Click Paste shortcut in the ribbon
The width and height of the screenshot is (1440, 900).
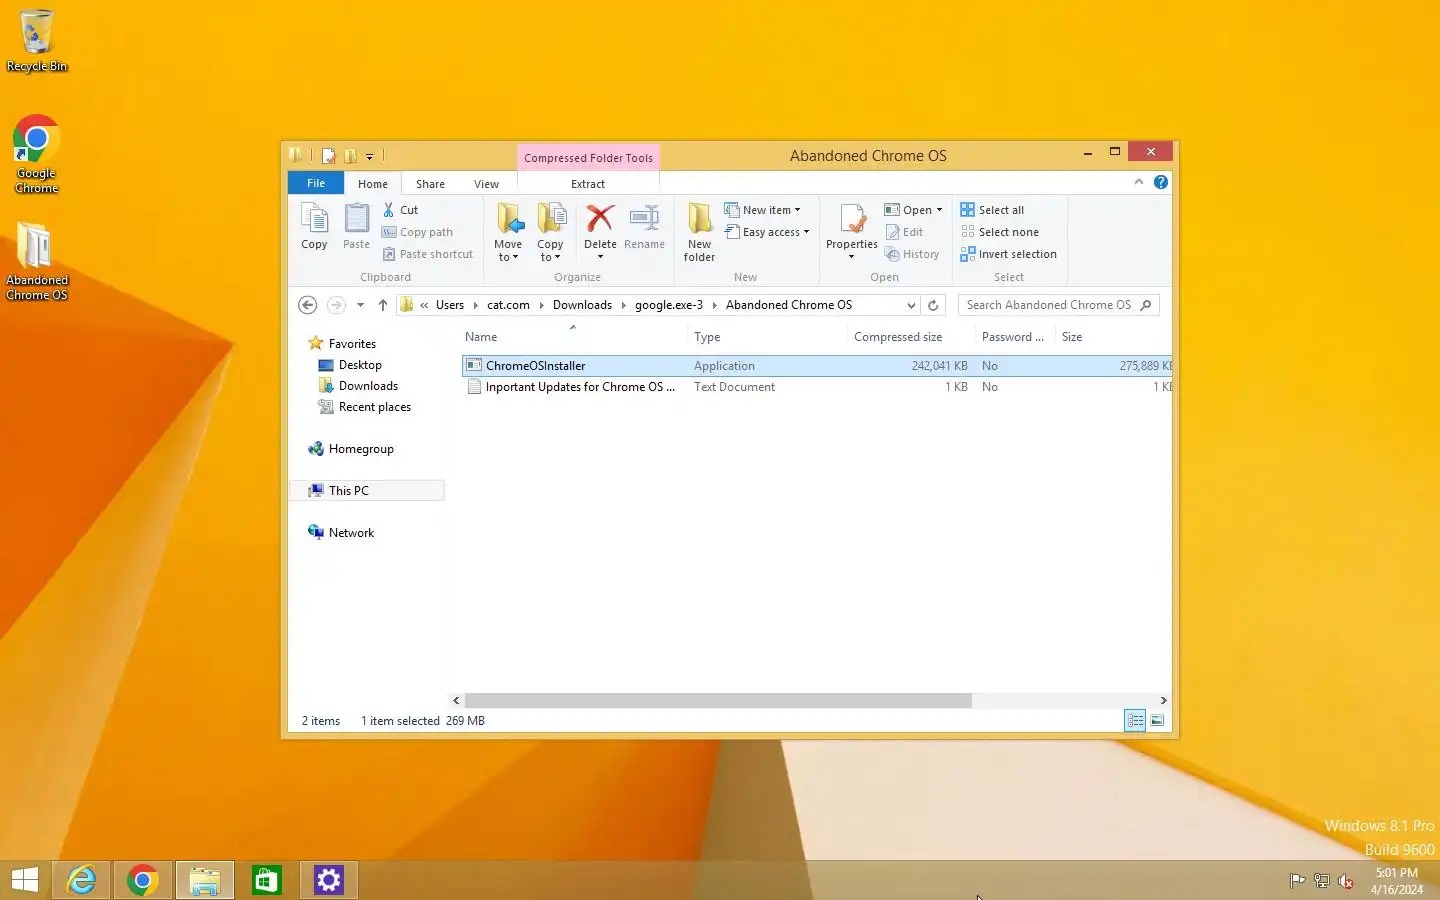tap(428, 254)
